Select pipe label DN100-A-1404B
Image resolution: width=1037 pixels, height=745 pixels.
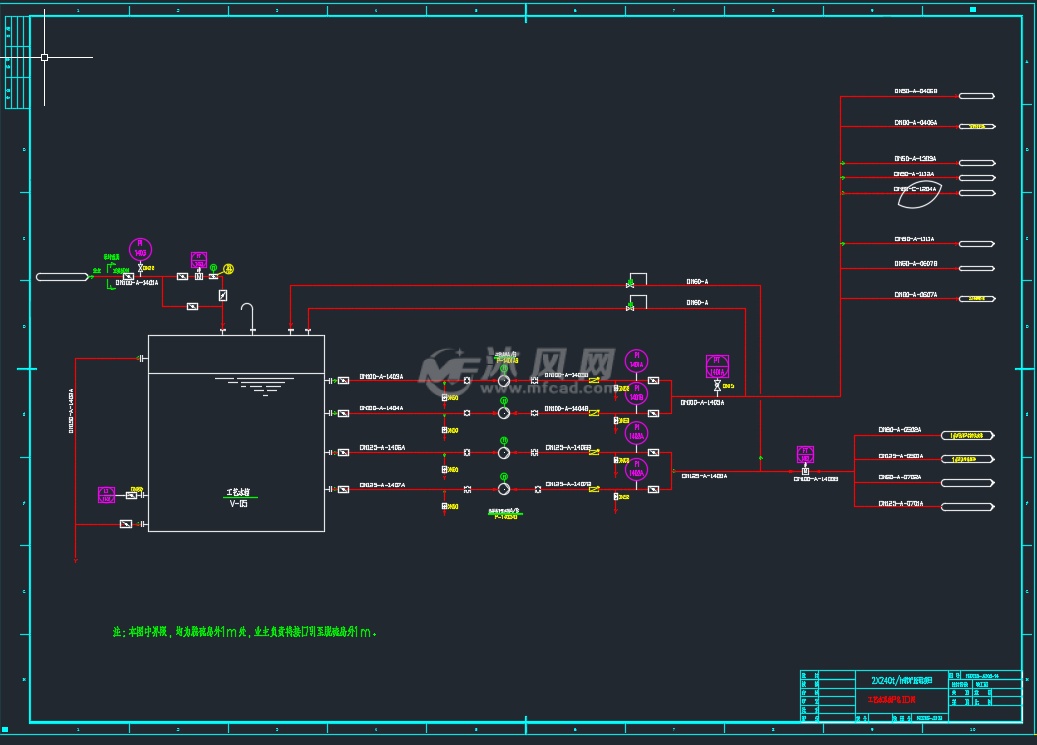pos(566,409)
